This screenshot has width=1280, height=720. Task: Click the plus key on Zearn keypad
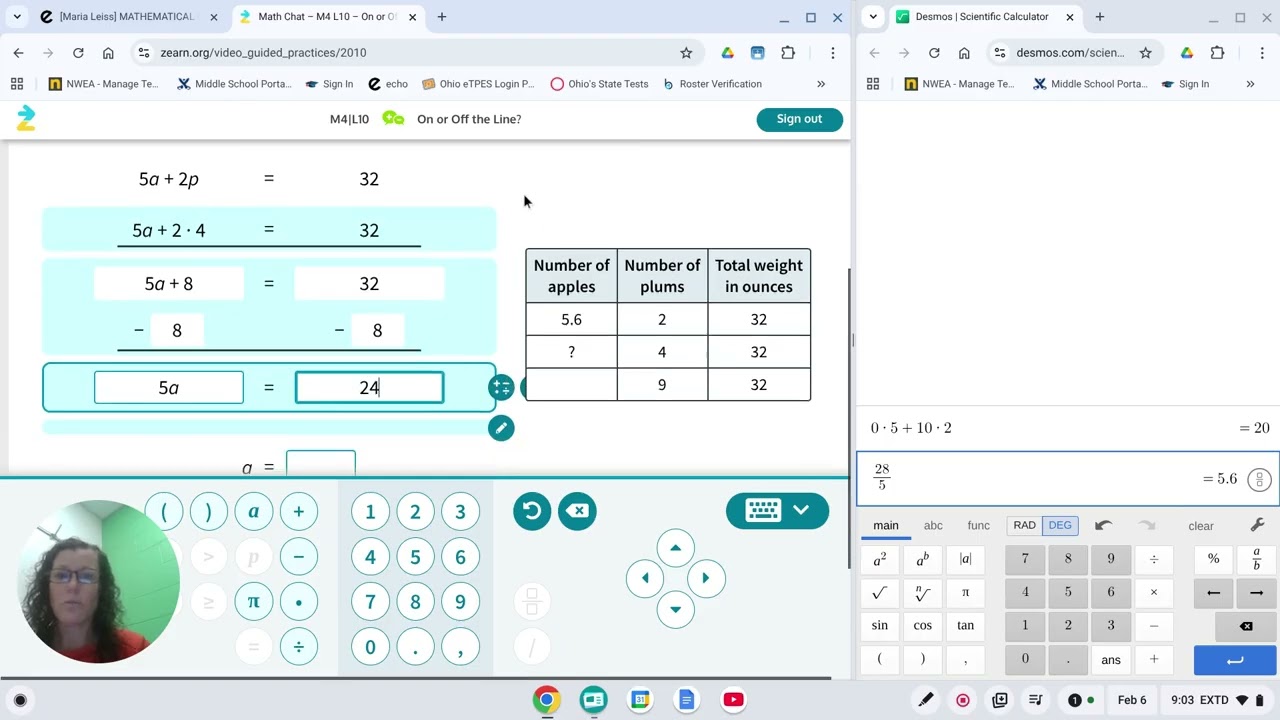pos(298,512)
